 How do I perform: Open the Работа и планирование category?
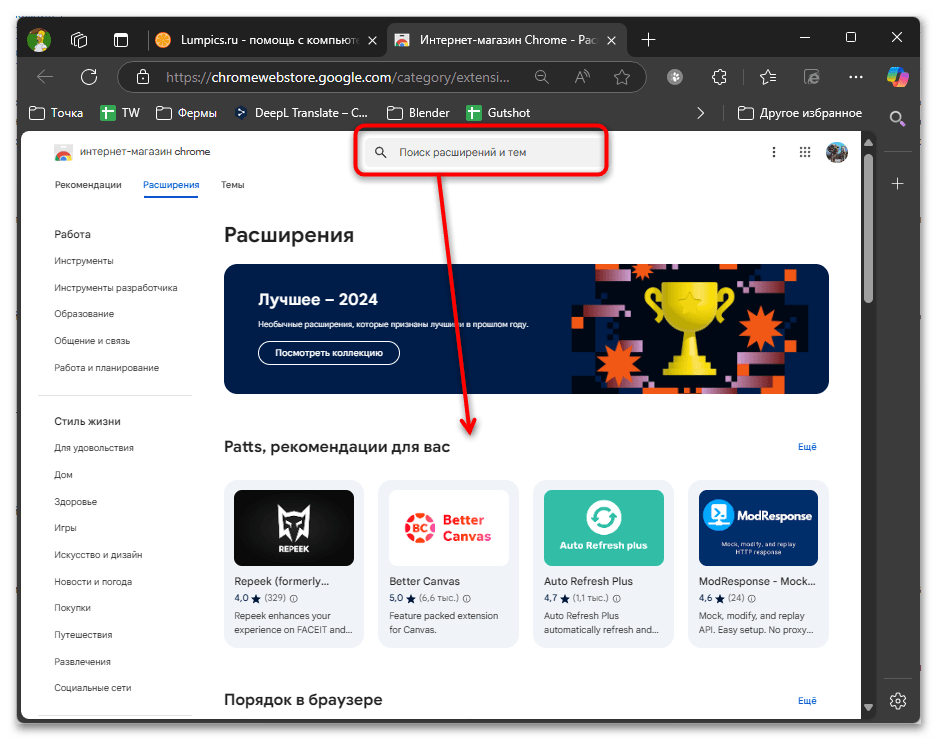(106, 368)
